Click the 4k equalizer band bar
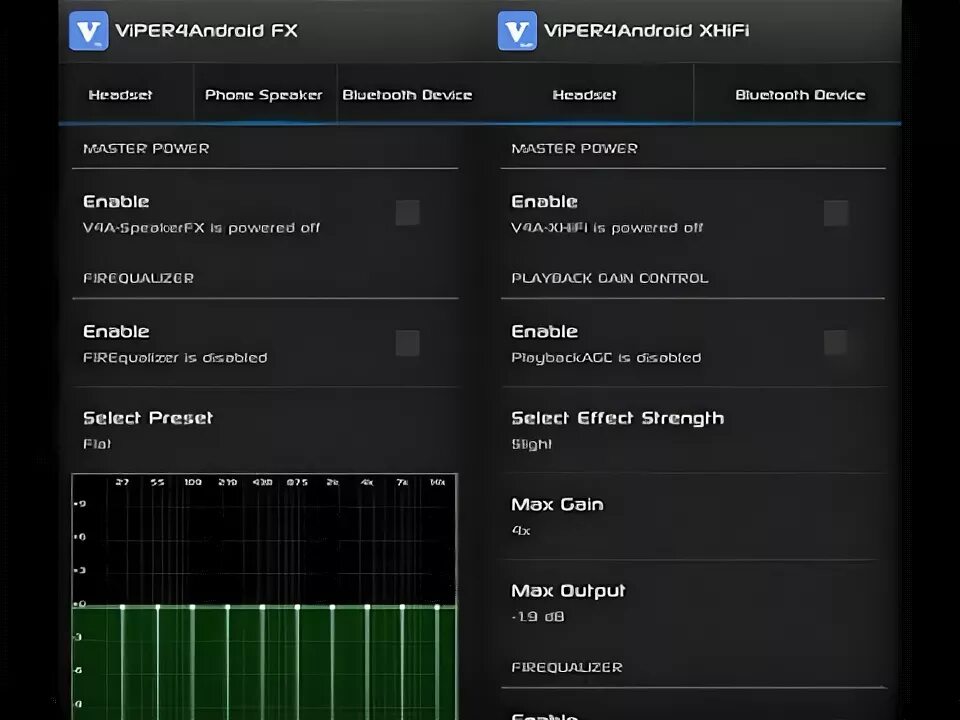This screenshot has height=720, width=960. [x=367, y=661]
